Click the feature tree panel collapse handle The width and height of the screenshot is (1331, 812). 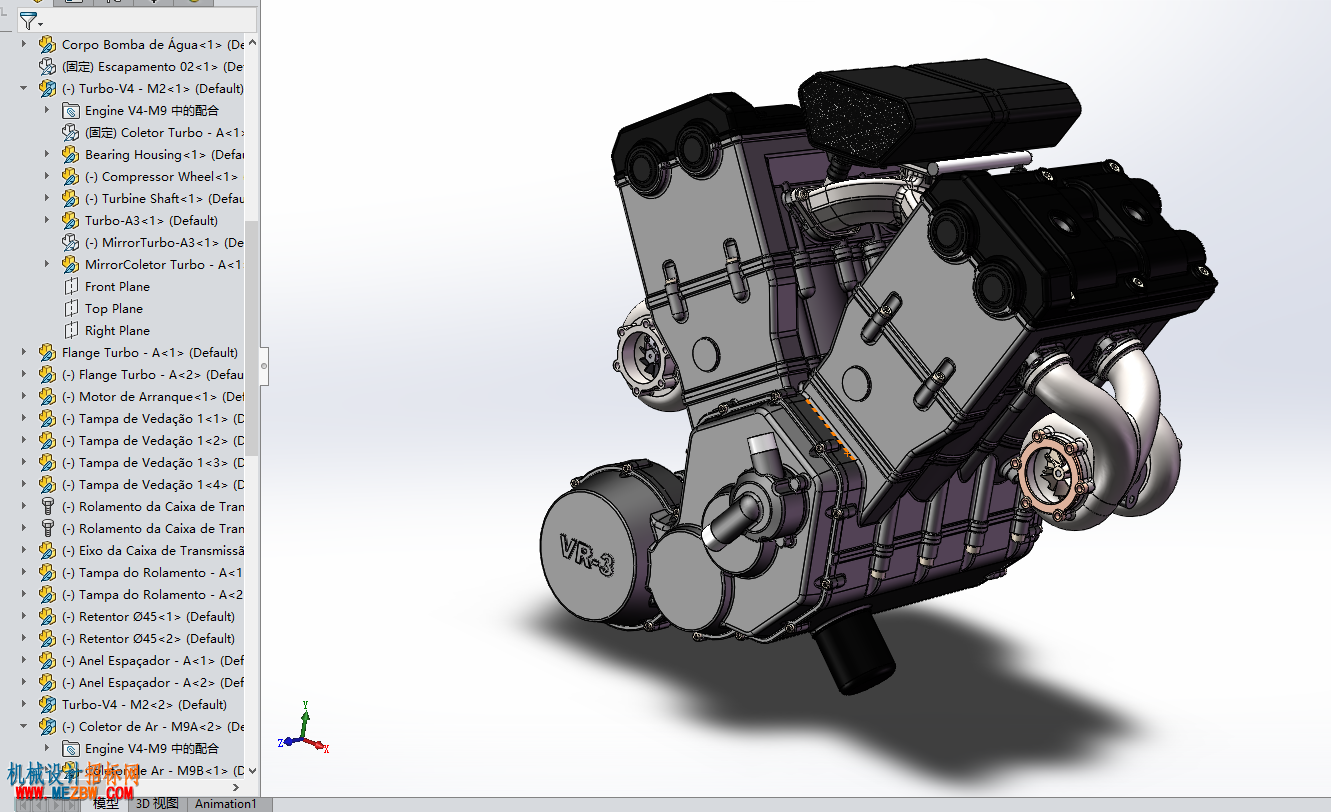coord(264,366)
